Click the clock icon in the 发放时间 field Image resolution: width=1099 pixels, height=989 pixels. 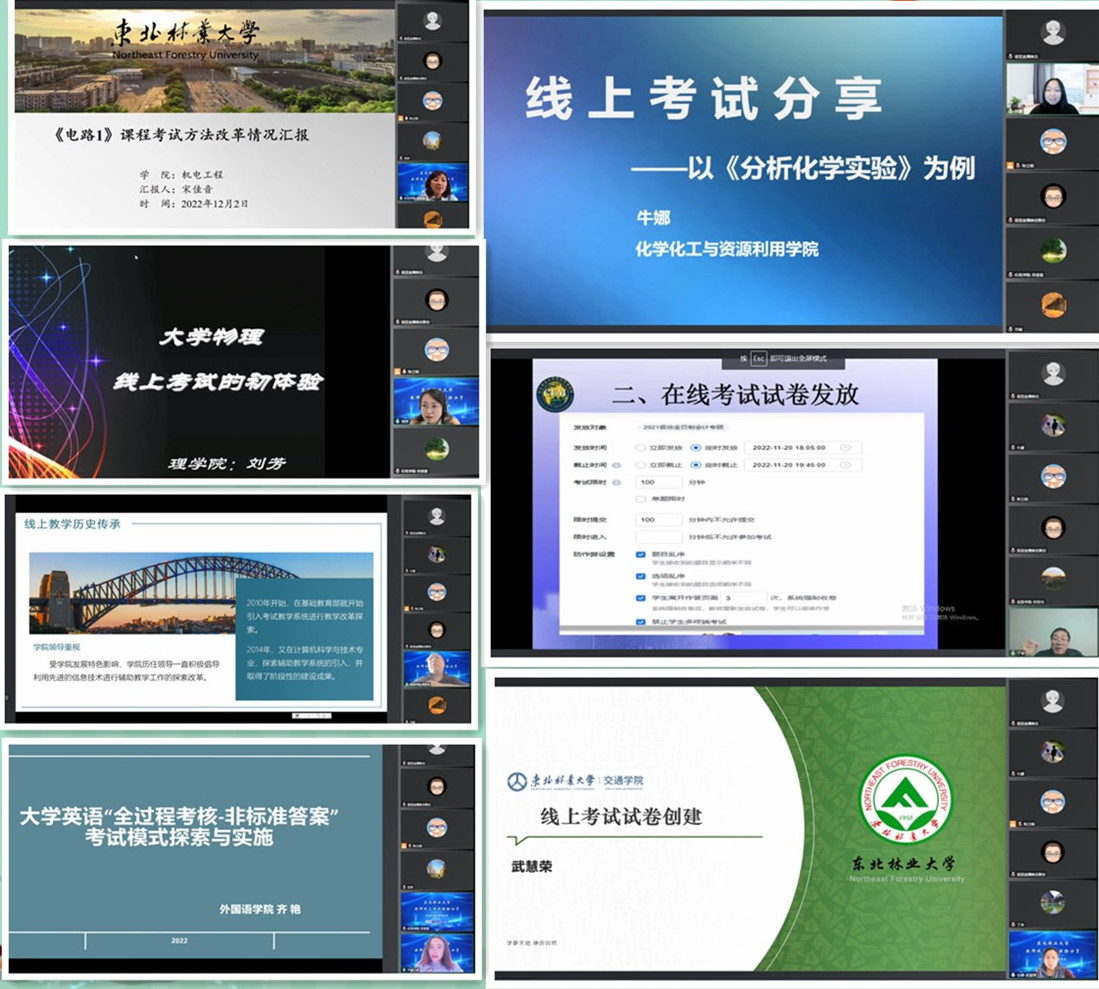[846, 447]
